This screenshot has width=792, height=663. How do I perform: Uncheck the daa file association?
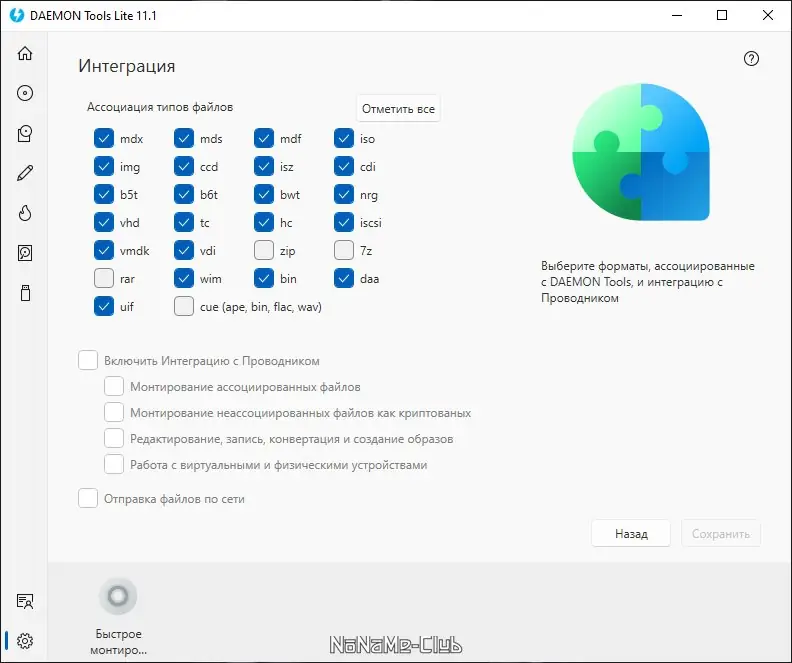point(344,278)
